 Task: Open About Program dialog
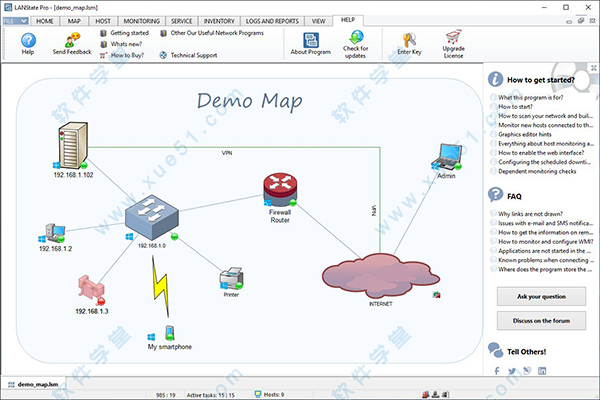pos(311,44)
